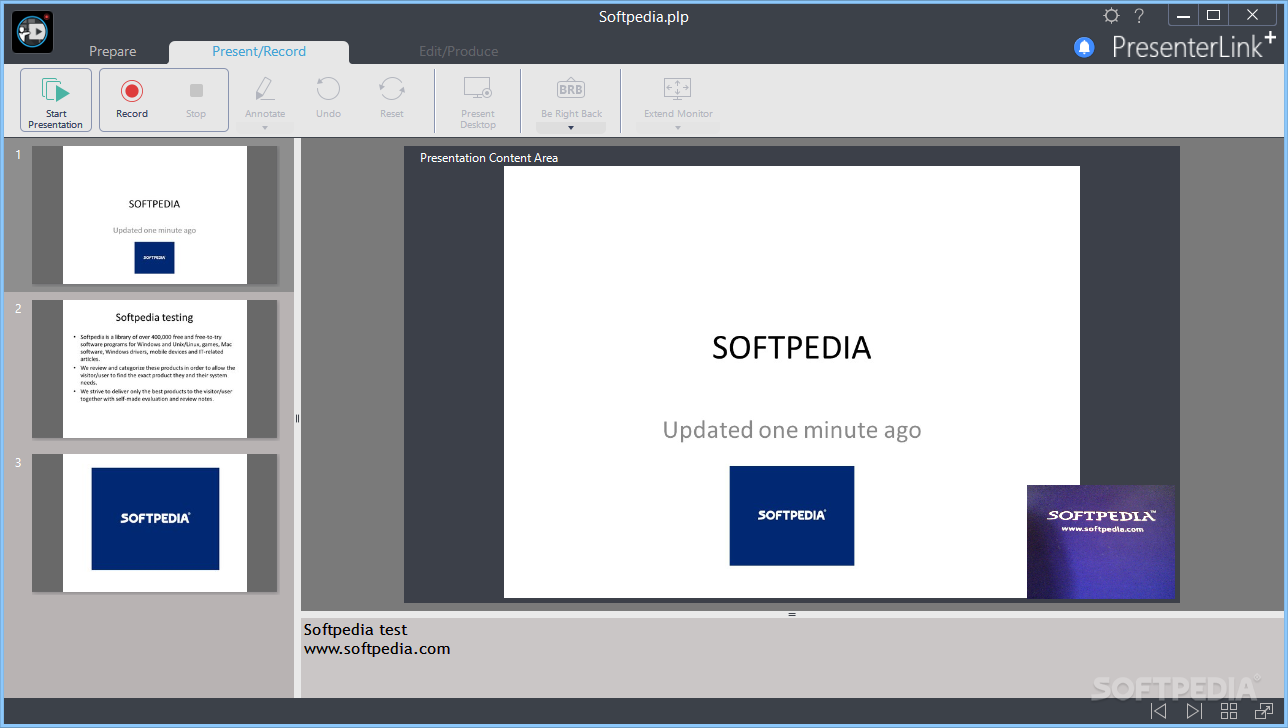Image resolution: width=1288 pixels, height=728 pixels.
Task: Select slide 2 thumbnail Softpedia testing
Action: click(x=154, y=369)
